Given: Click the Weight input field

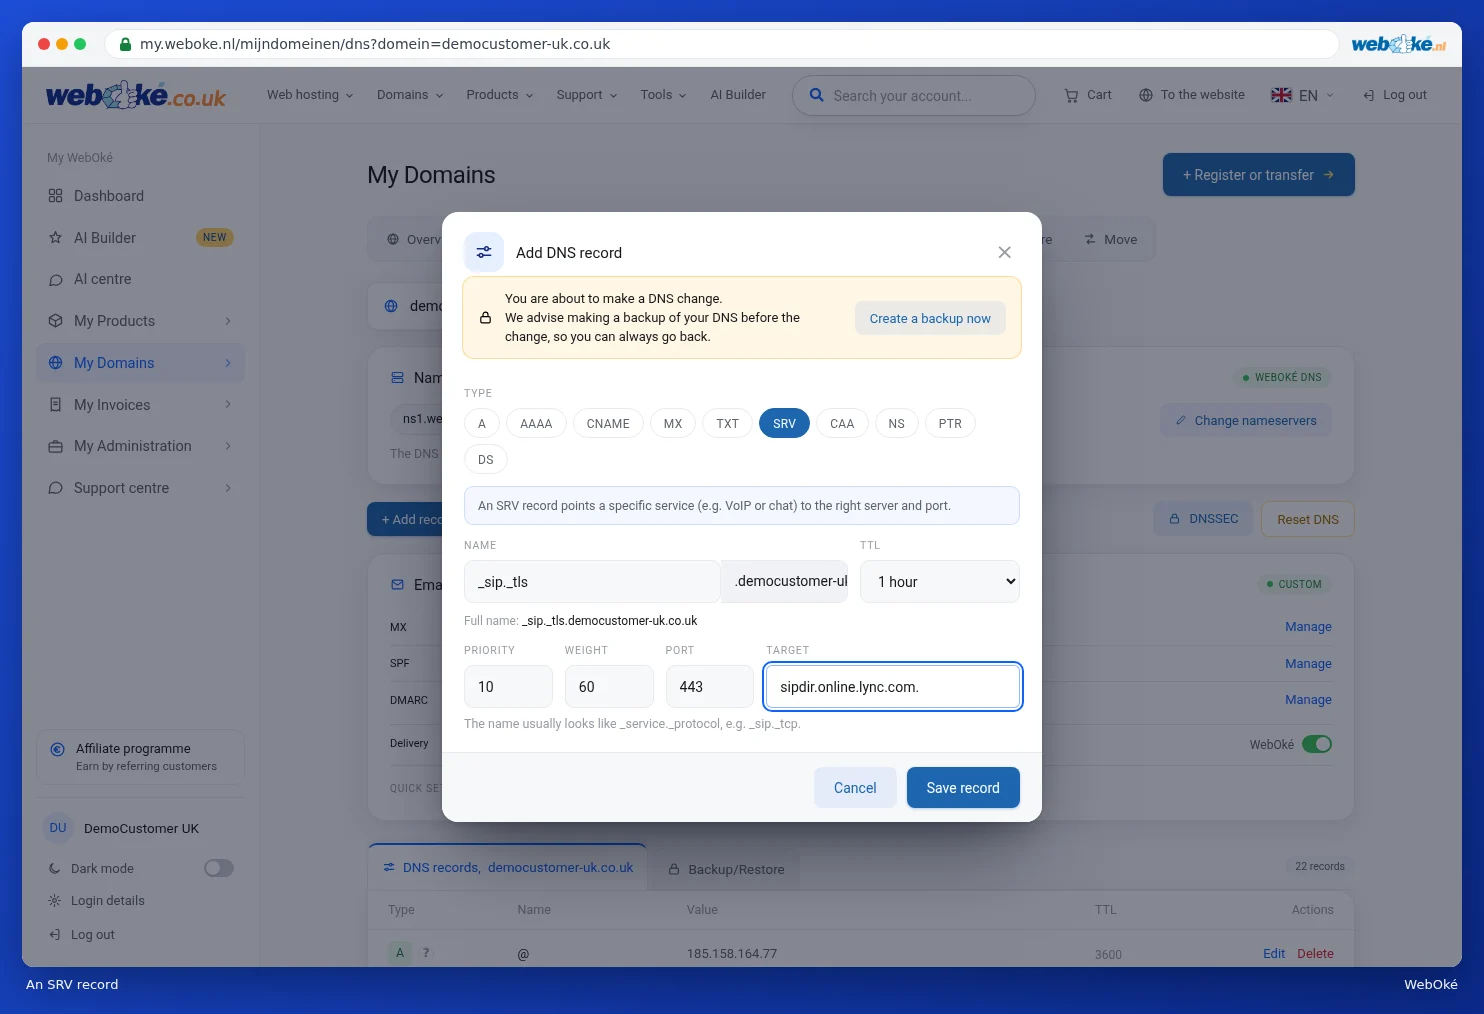Looking at the screenshot, I should click(x=609, y=687).
